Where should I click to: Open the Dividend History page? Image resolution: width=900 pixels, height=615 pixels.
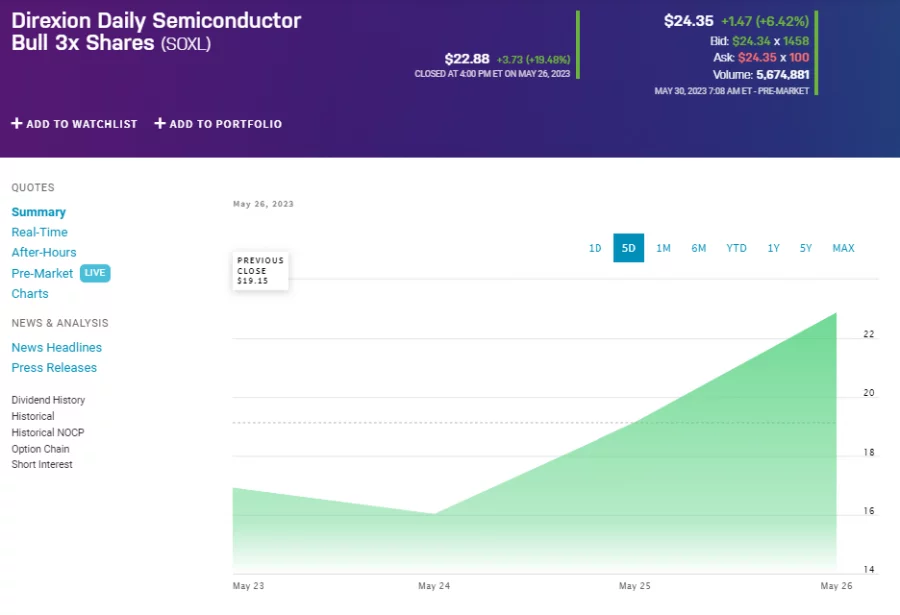(x=47, y=399)
